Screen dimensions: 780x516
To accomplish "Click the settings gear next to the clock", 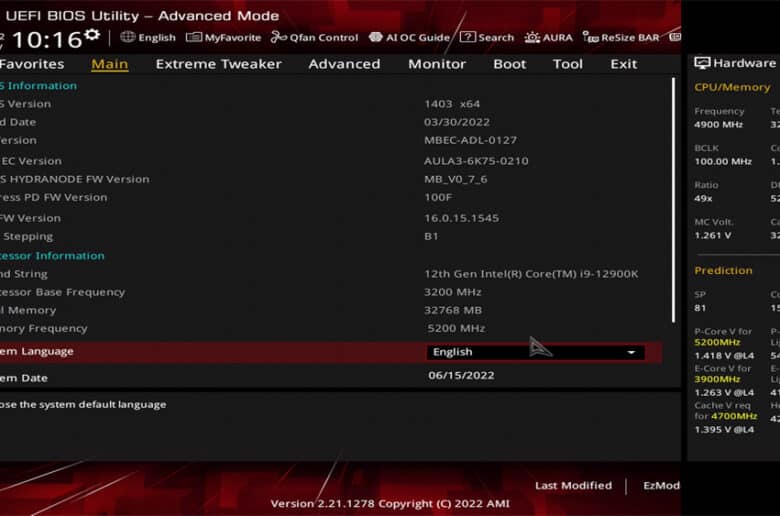I will 92,35.
